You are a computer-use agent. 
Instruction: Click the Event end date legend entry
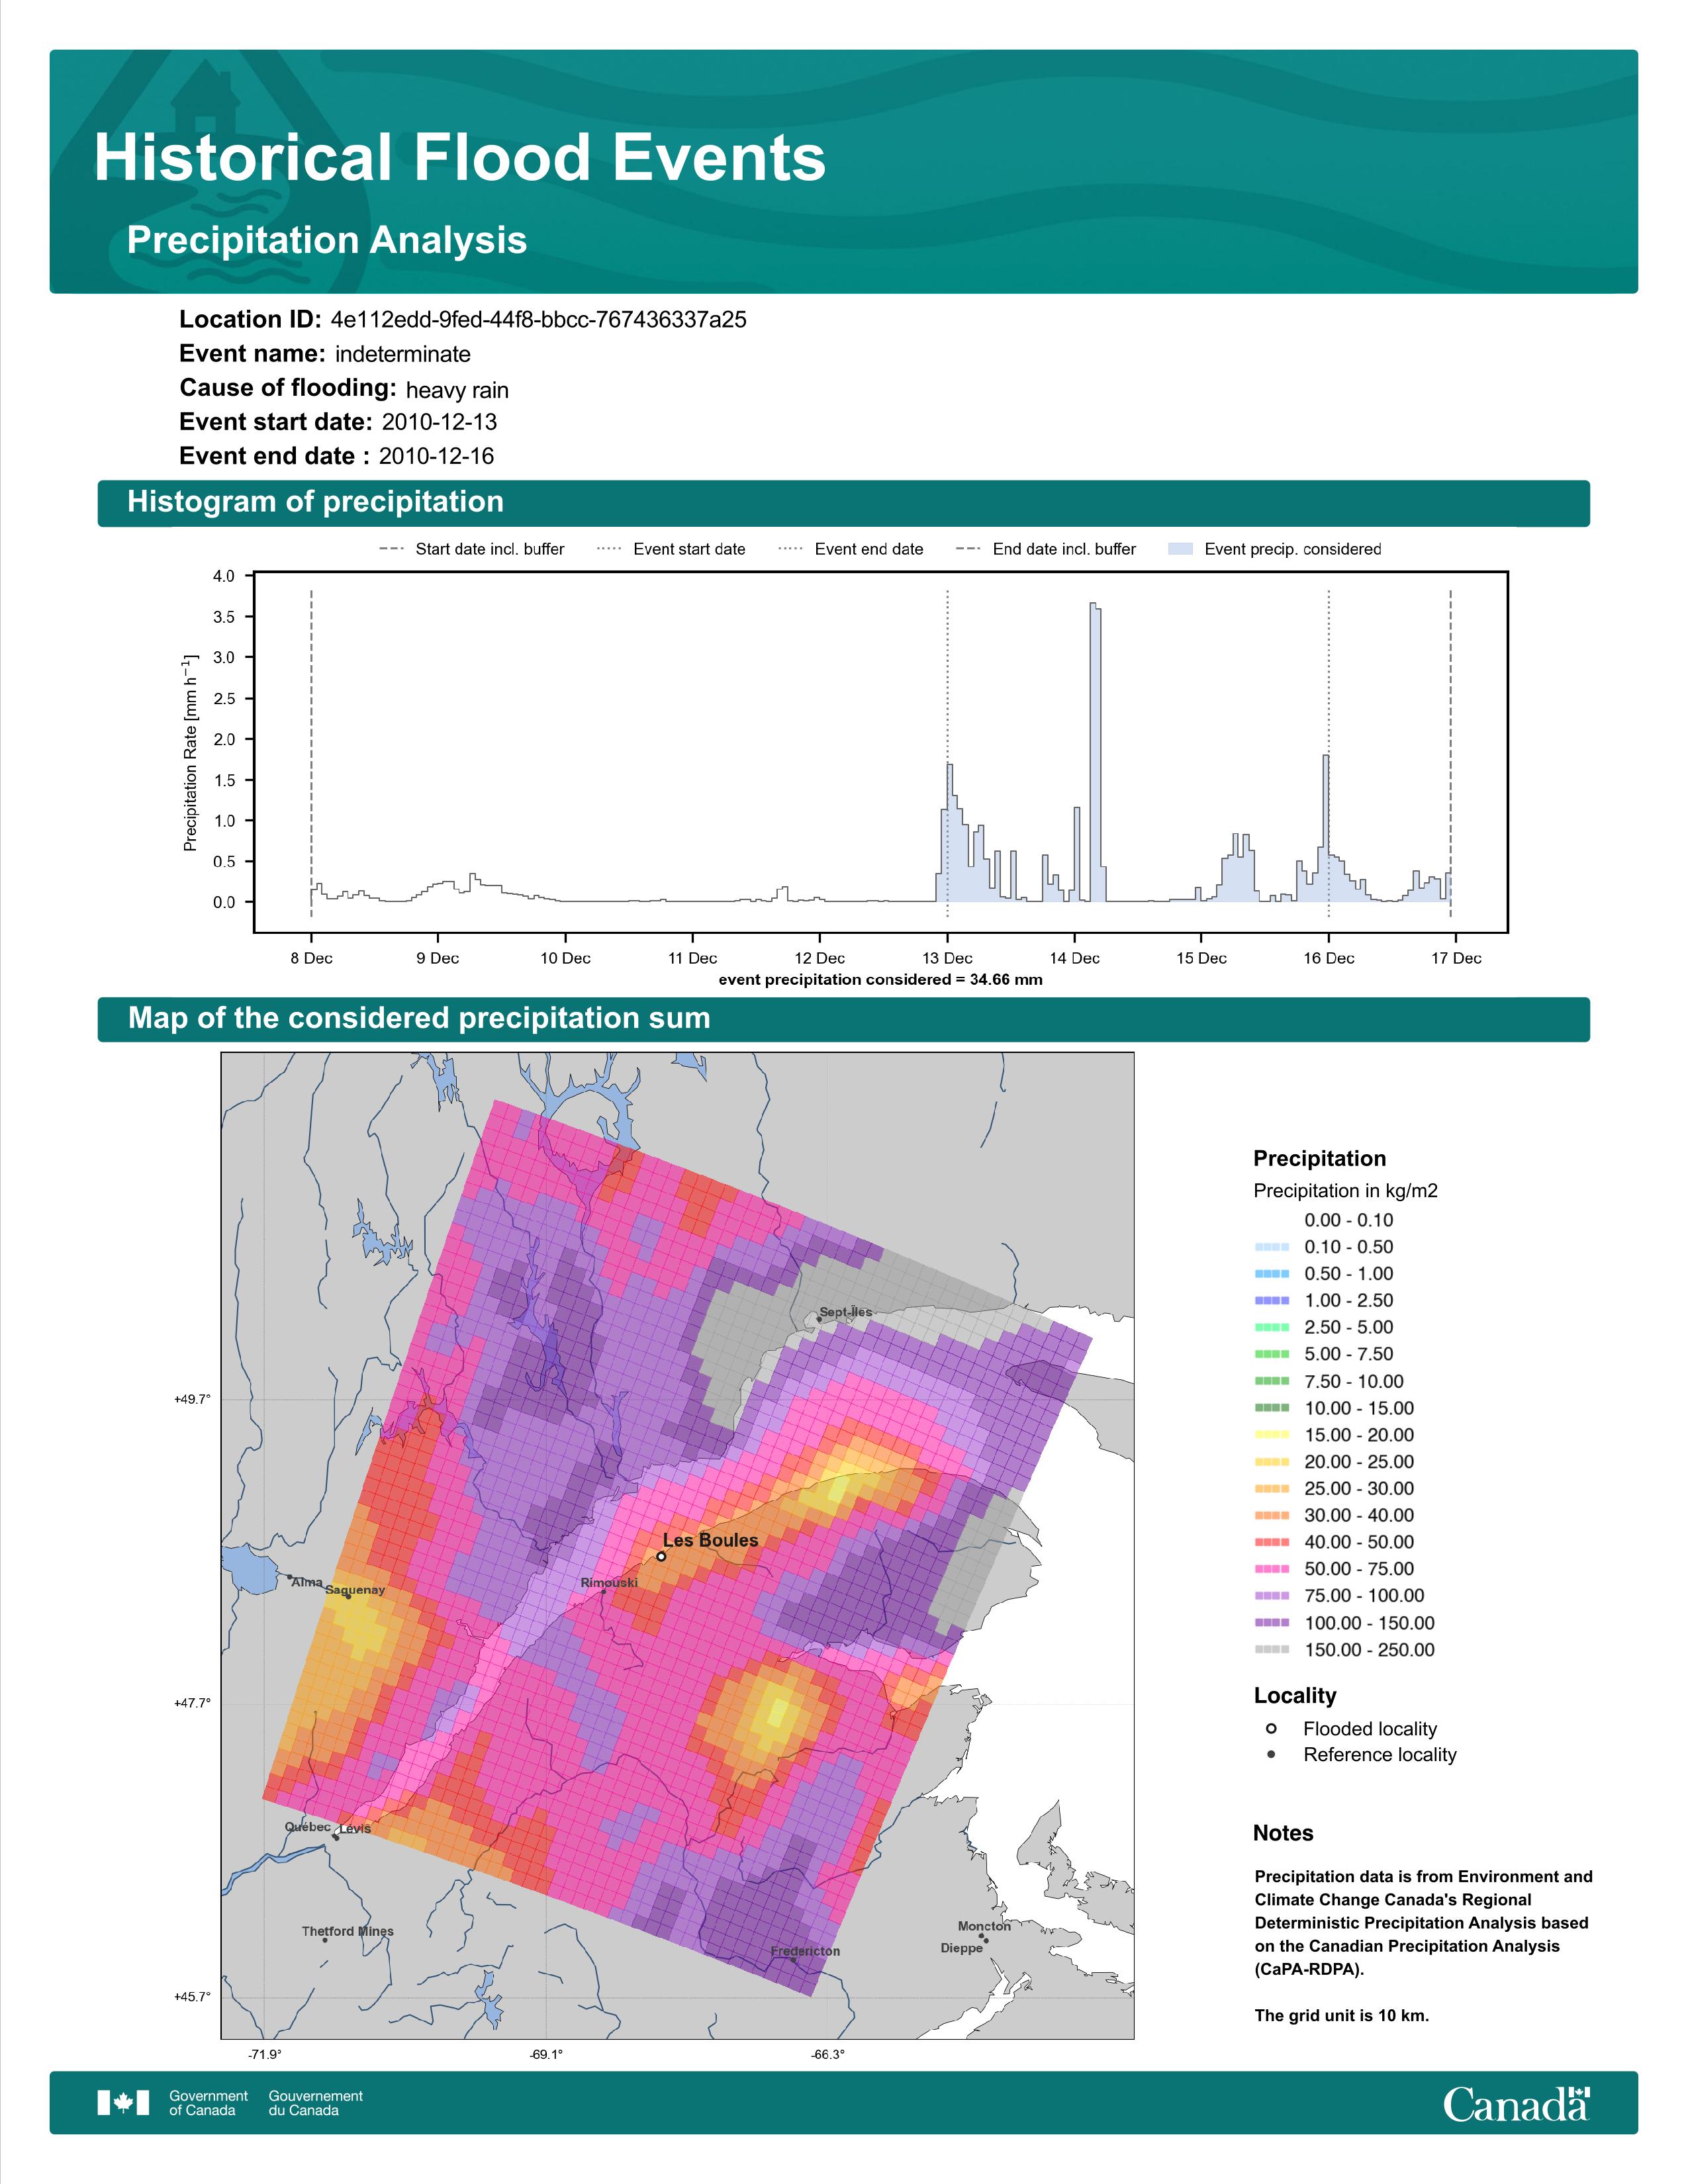pos(851,549)
